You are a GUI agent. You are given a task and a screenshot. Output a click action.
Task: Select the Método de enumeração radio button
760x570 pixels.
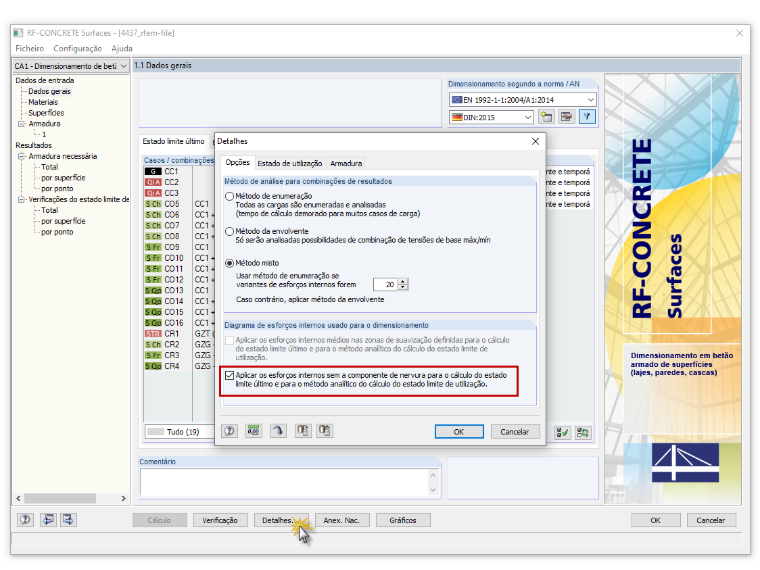click(x=230, y=196)
